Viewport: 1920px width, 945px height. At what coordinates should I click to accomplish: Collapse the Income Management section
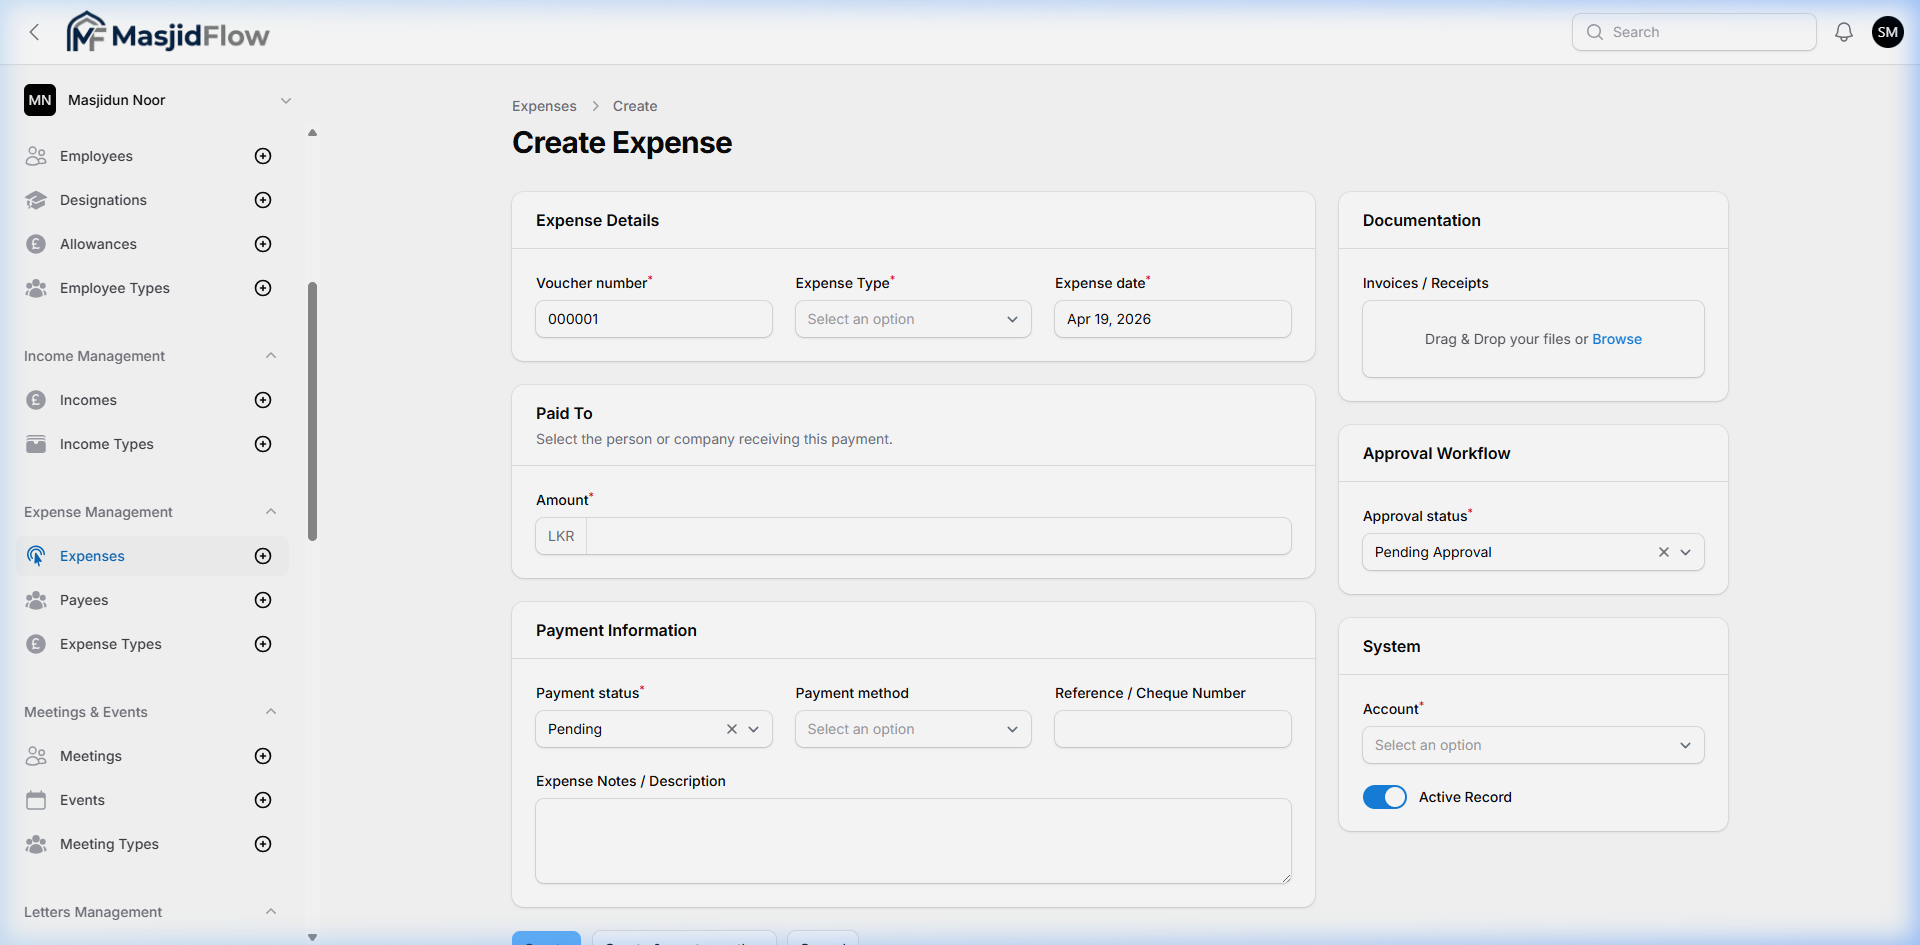tap(271, 355)
